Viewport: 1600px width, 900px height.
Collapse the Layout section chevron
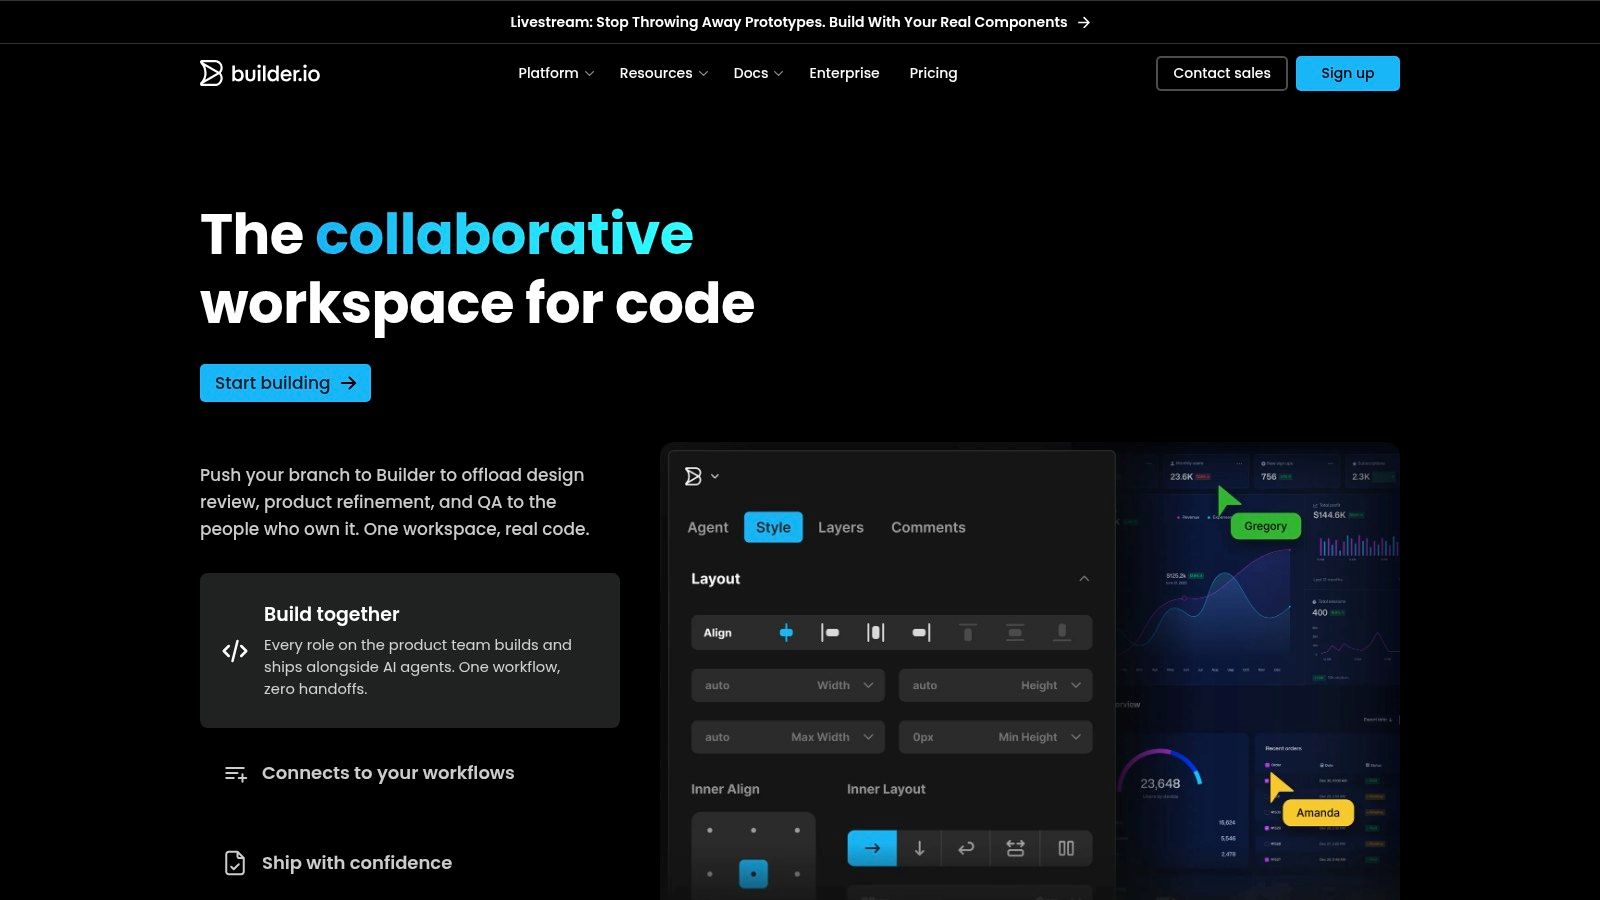coord(1084,579)
